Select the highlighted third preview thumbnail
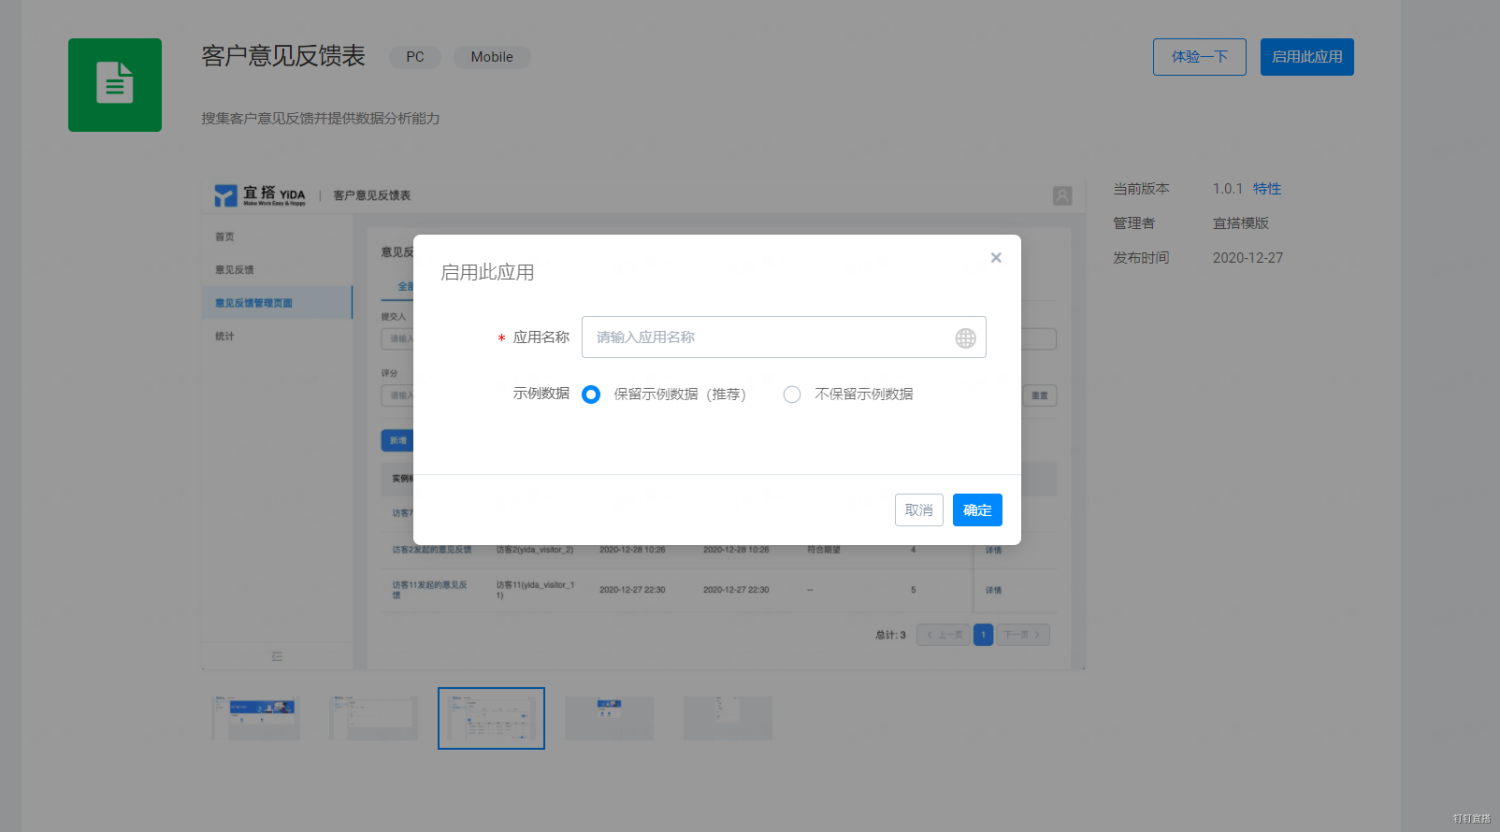Image resolution: width=1500 pixels, height=832 pixels. (x=491, y=718)
